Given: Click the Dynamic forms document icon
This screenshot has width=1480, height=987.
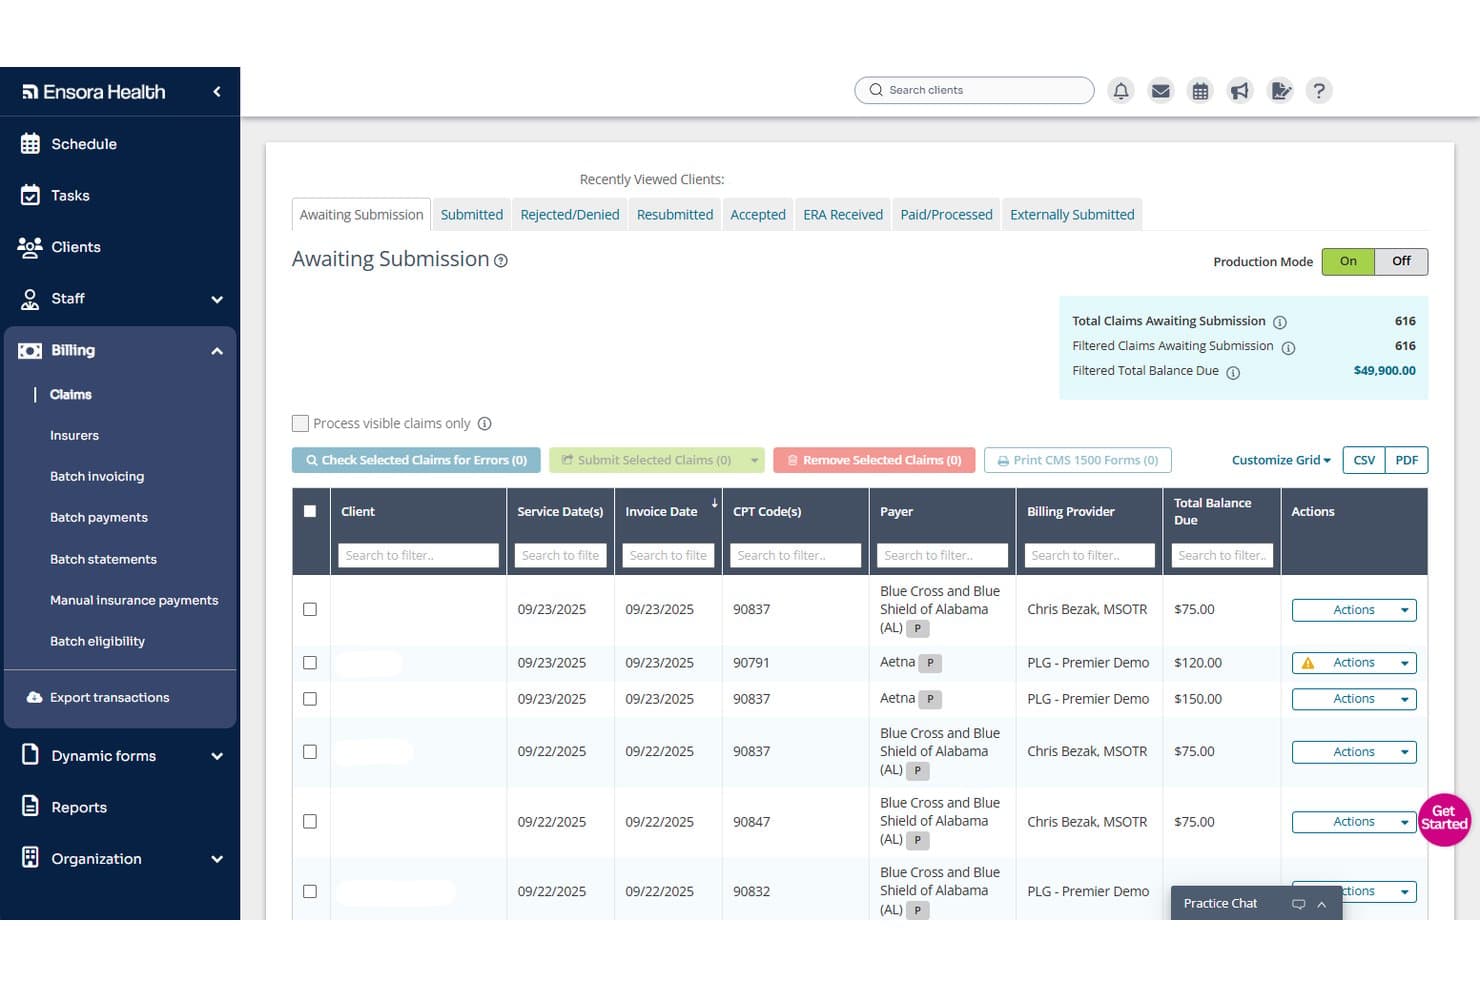Looking at the screenshot, I should pyautogui.click(x=30, y=755).
